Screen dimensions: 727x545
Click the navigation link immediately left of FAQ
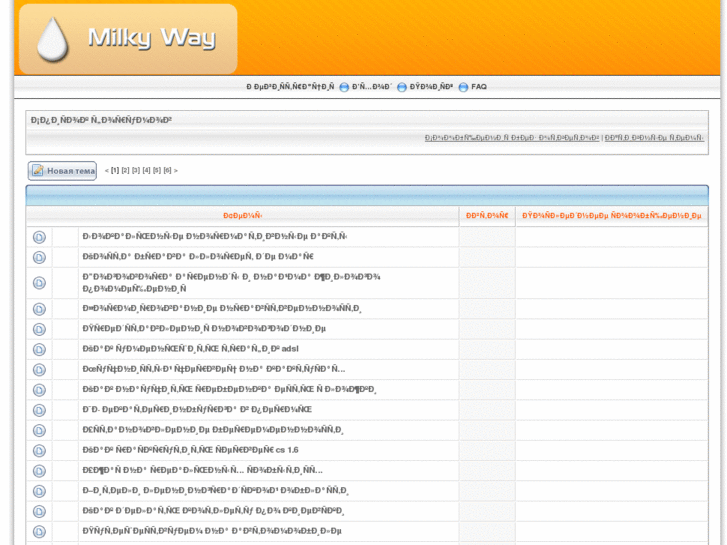(x=431, y=87)
